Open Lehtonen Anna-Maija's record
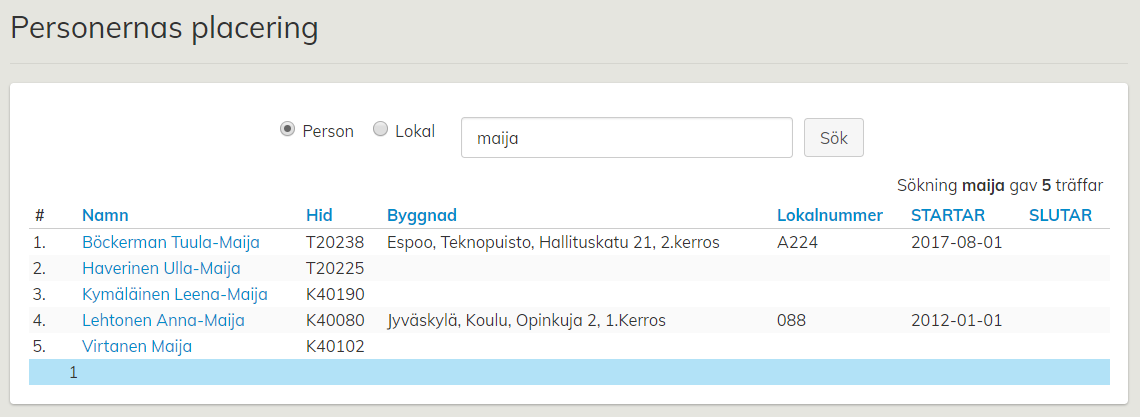Screen dimensions: 1140x417 click(163, 320)
